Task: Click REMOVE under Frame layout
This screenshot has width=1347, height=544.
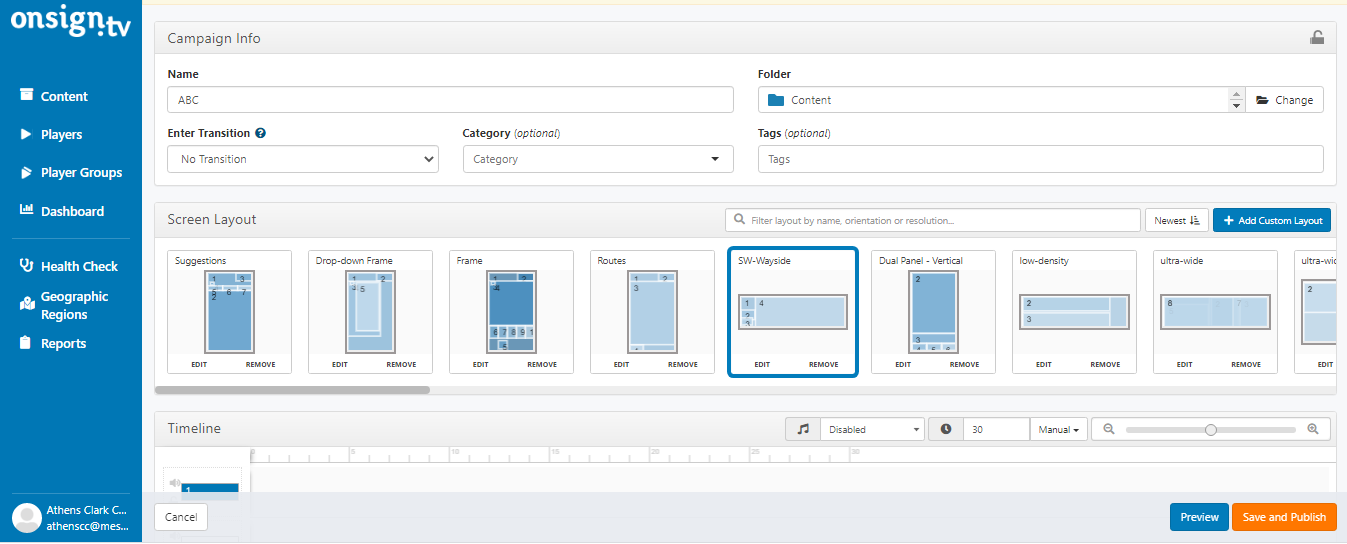Action: (542, 365)
